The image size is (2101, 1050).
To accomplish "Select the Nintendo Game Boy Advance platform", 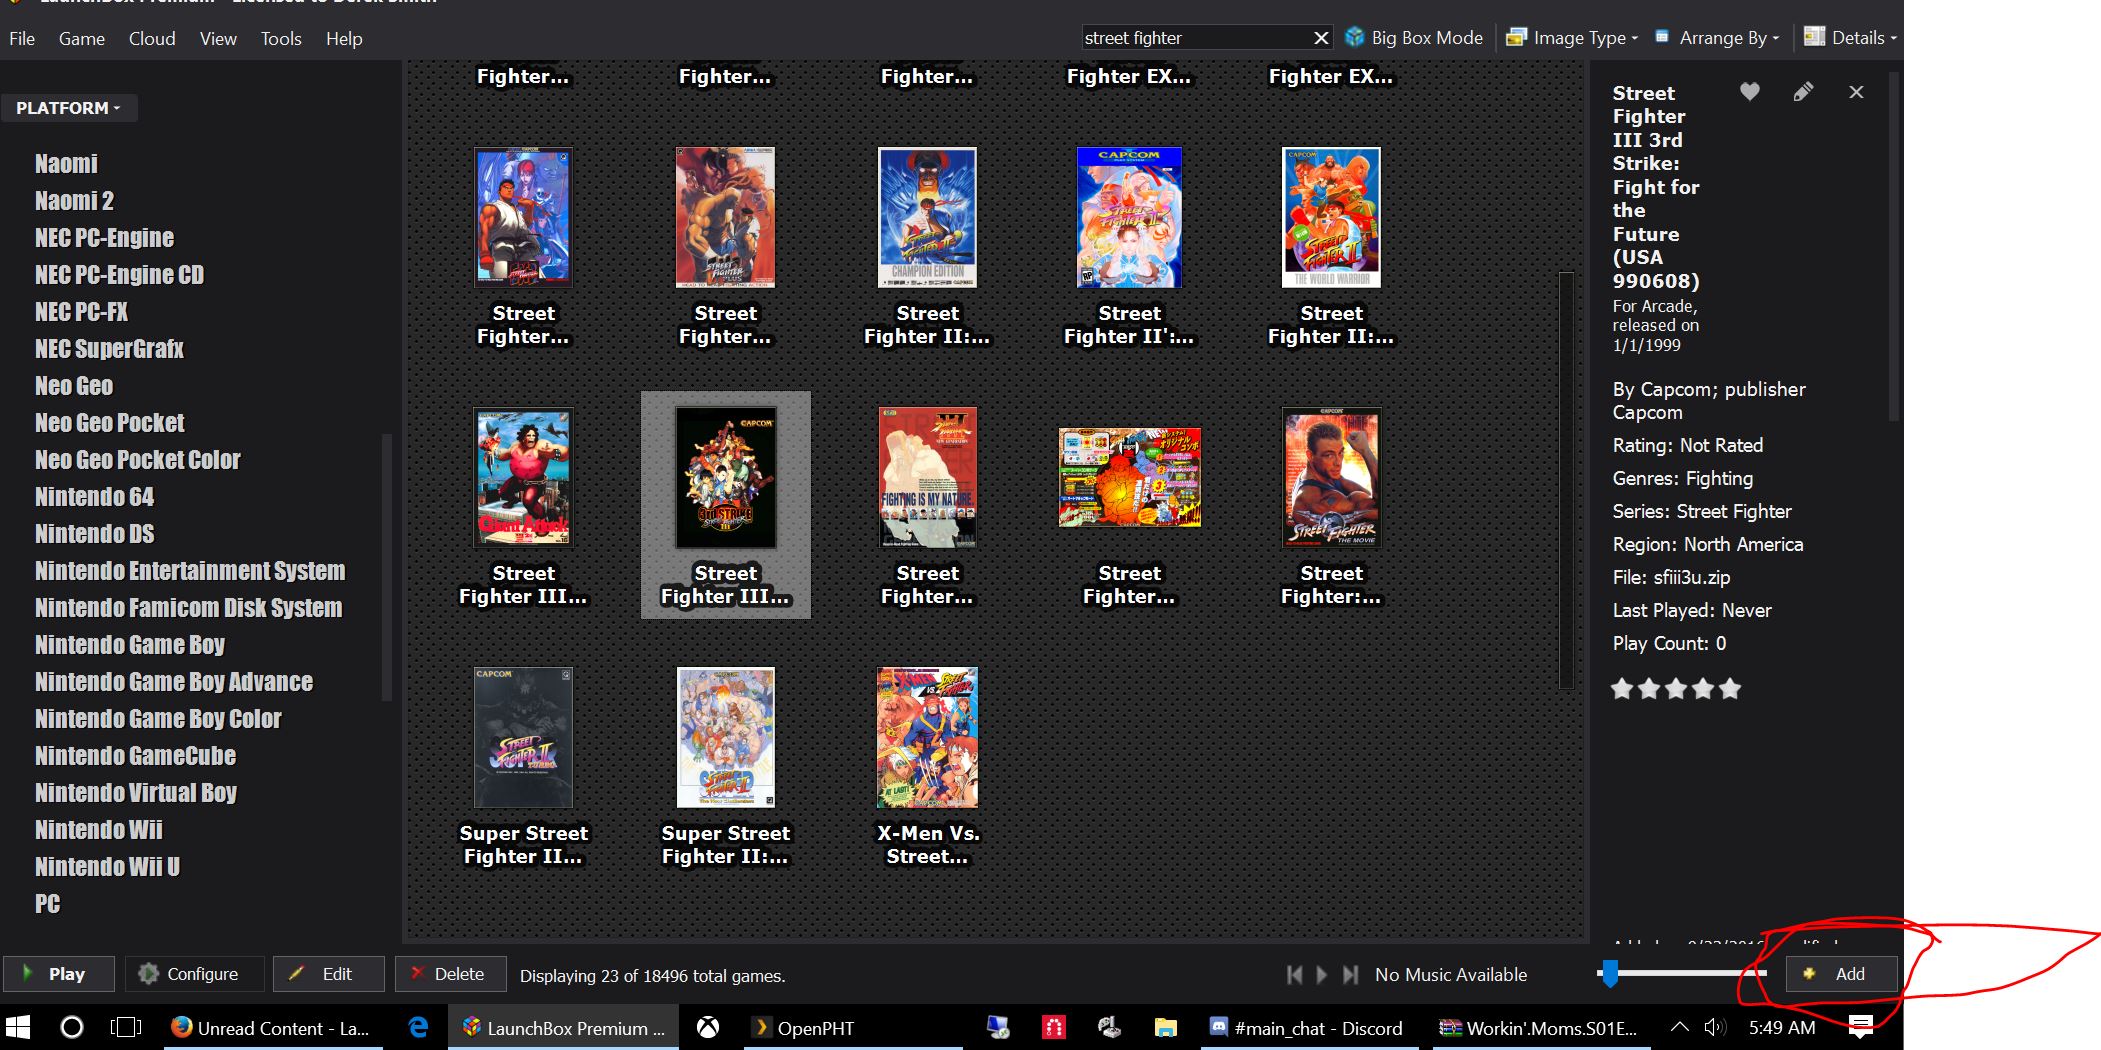I will (174, 682).
